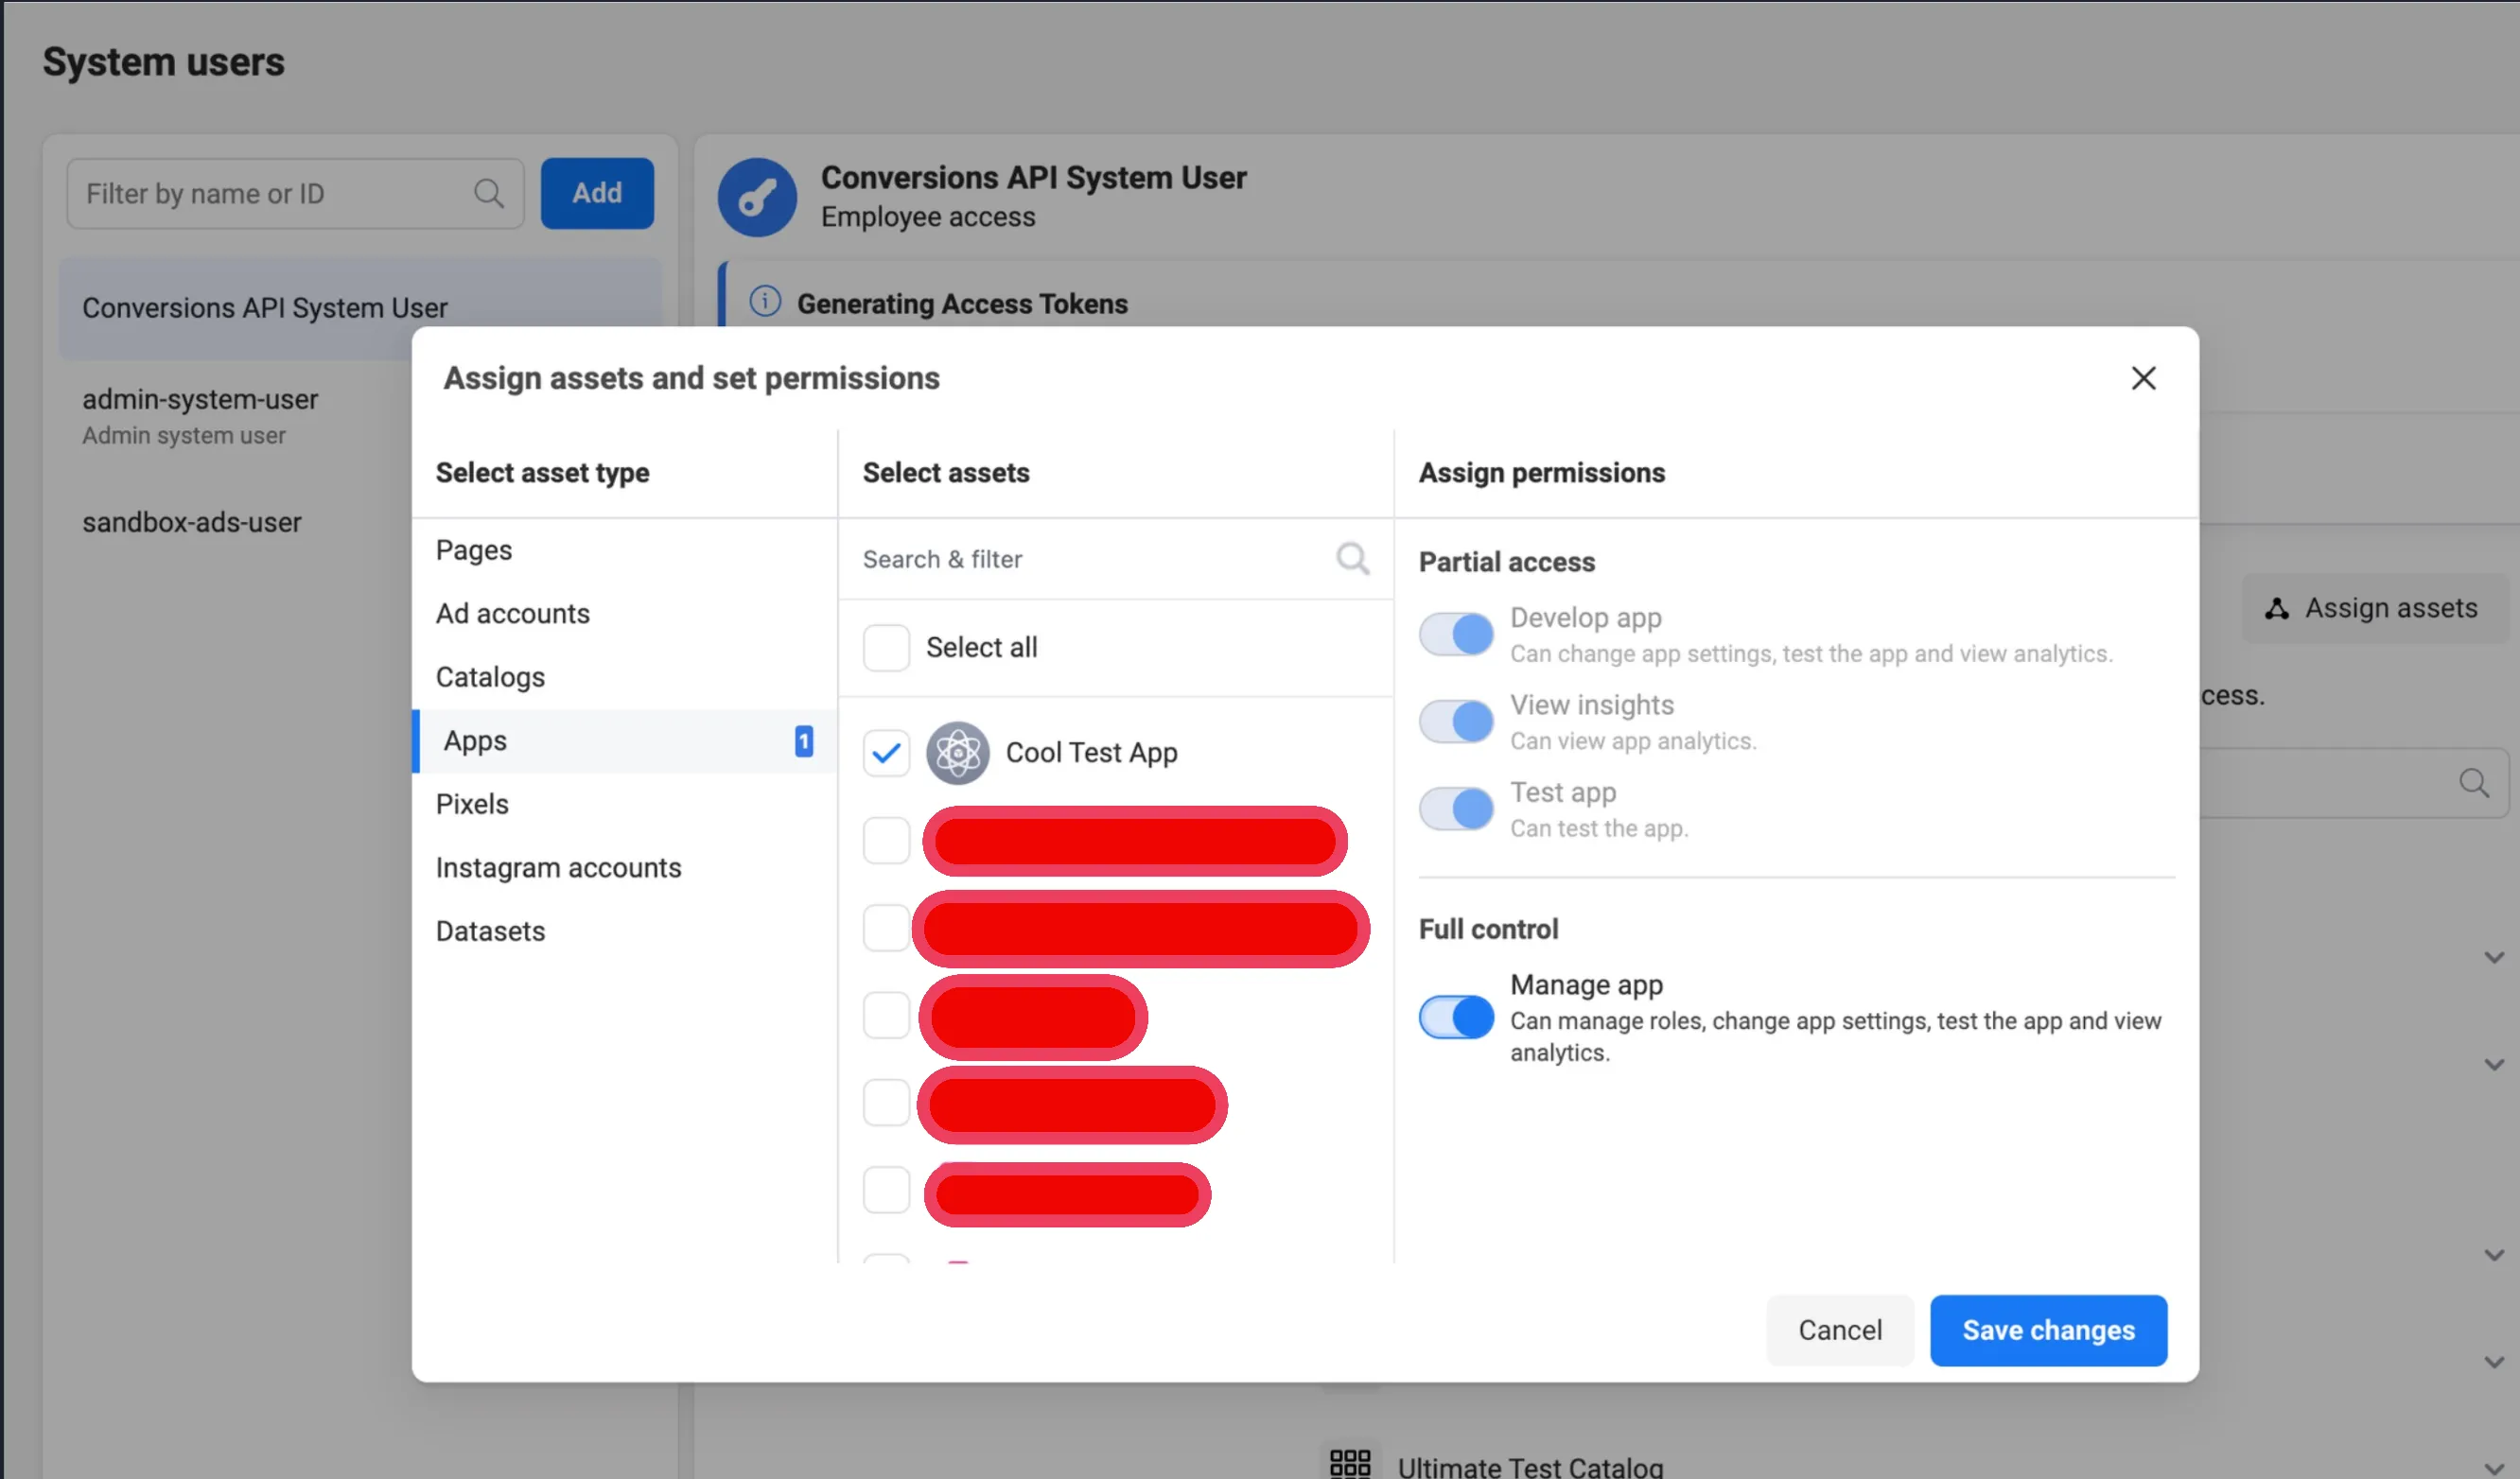The width and height of the screenshot is (2520, 1479).
Task: Select the Catalogs asset type
Action: pos(624,677)
